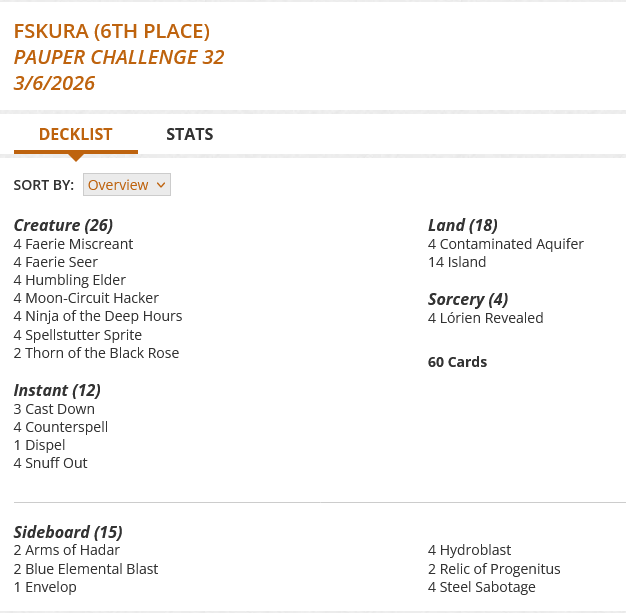The image size is (626, 613).
Task: Click Relic of Progenitus sideboard entry
Action: pyautogui.click(x=500, y=569)
